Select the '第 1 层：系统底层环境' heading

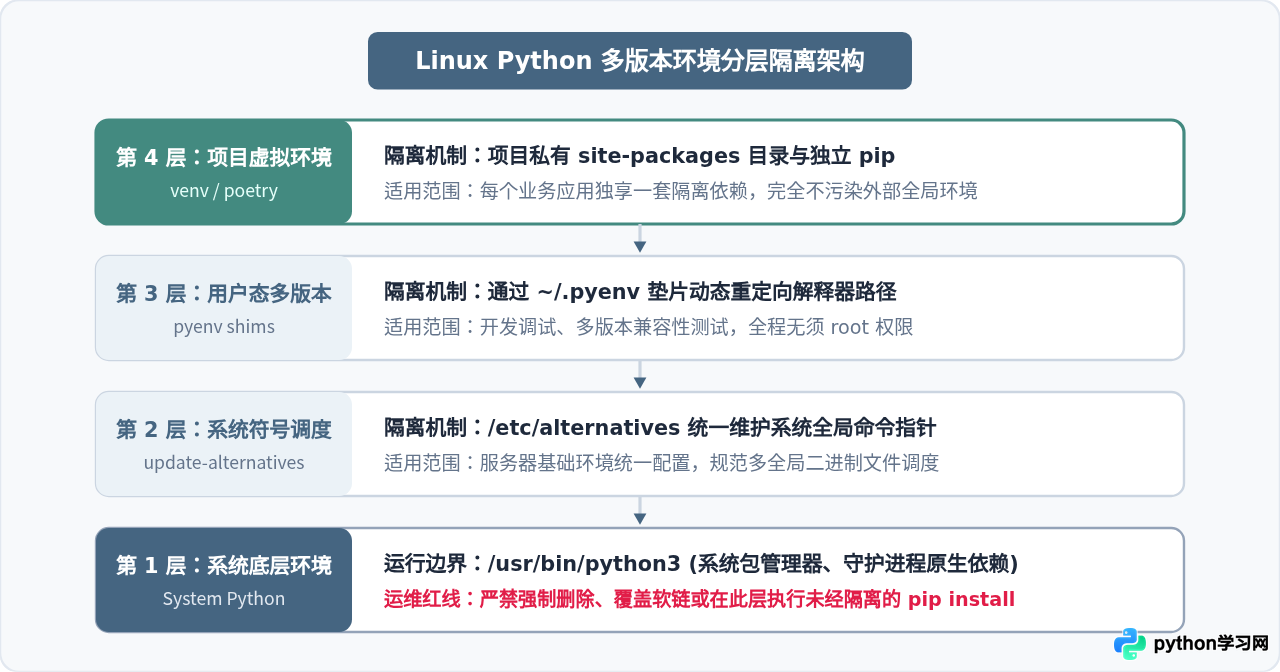coord(224,565)
